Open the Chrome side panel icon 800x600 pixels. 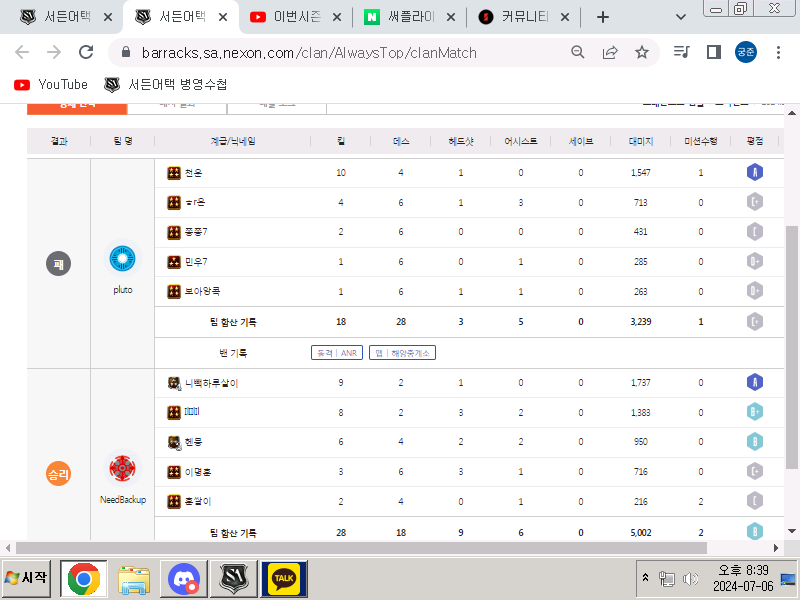pos(714,52)
